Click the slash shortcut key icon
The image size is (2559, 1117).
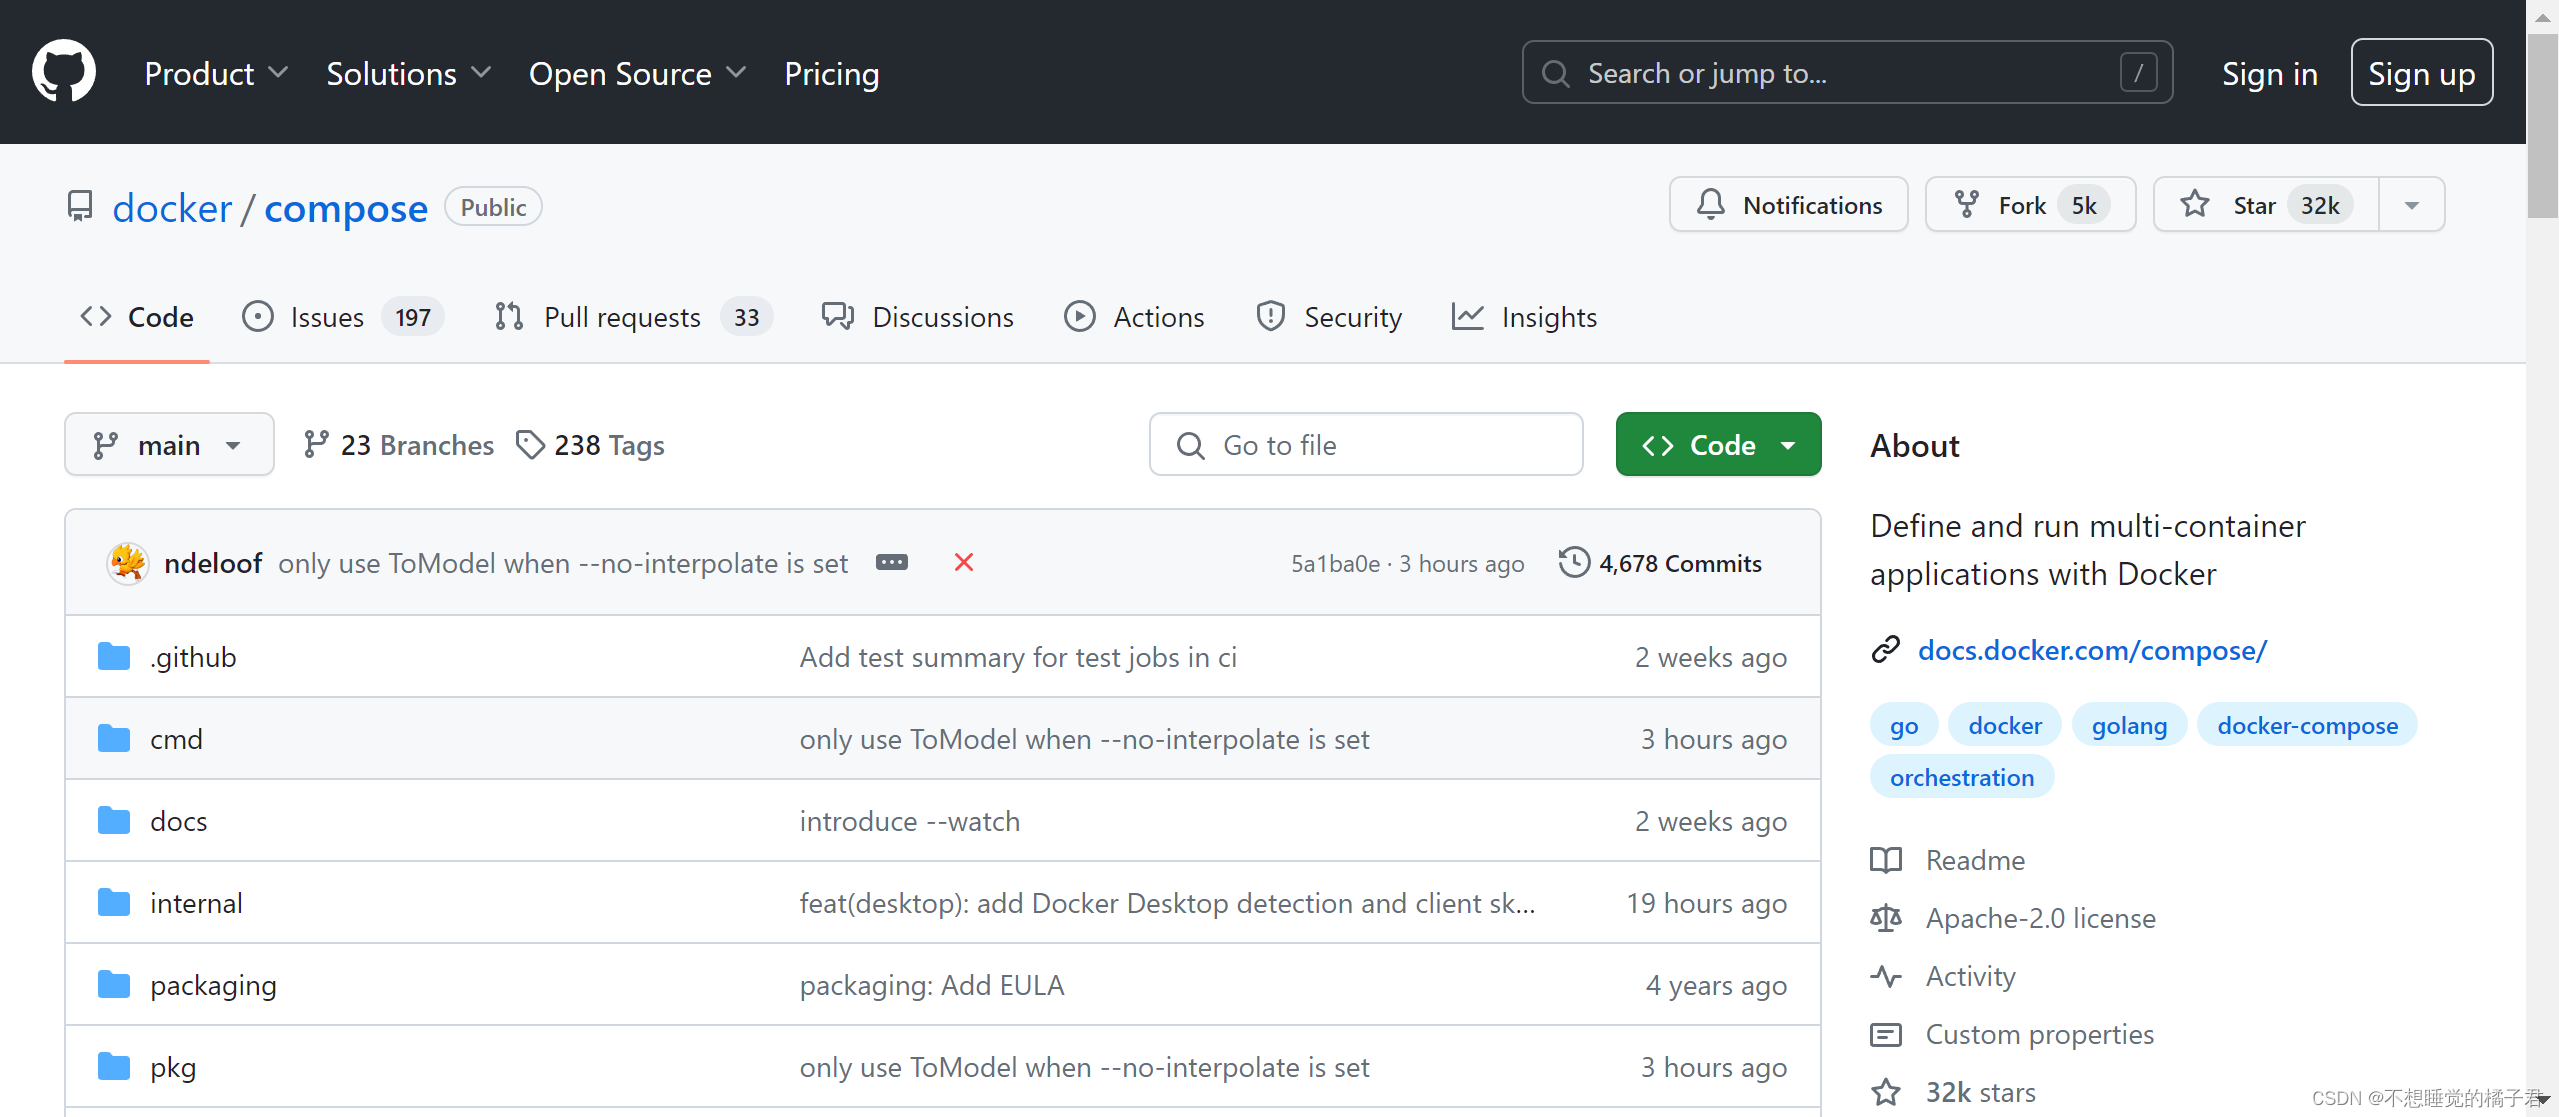[x=2138, y=72]
